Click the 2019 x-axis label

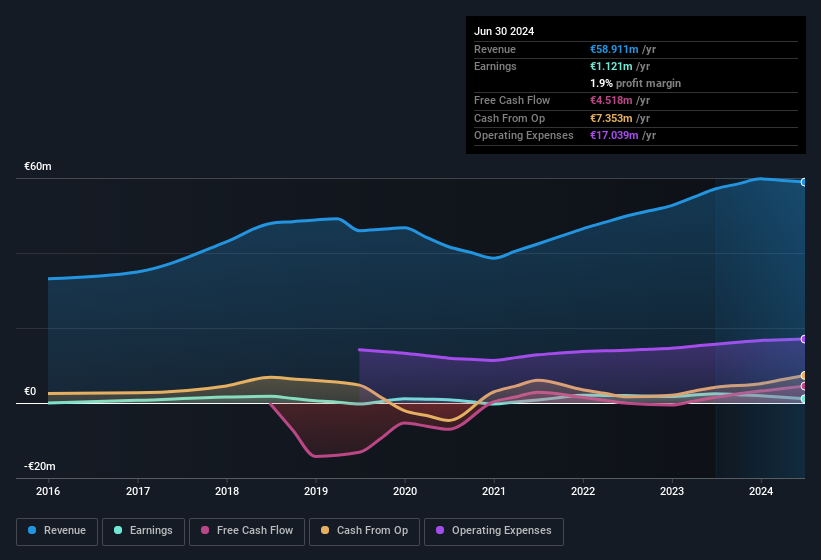coord(316,491)
